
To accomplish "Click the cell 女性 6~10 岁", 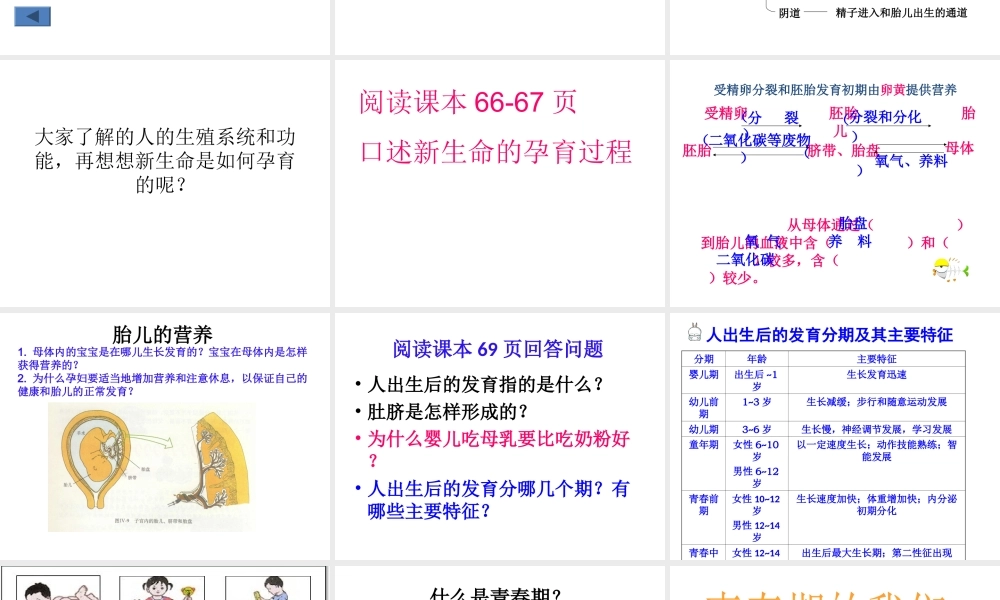I will pyautogui.click(x=756, y=450).
